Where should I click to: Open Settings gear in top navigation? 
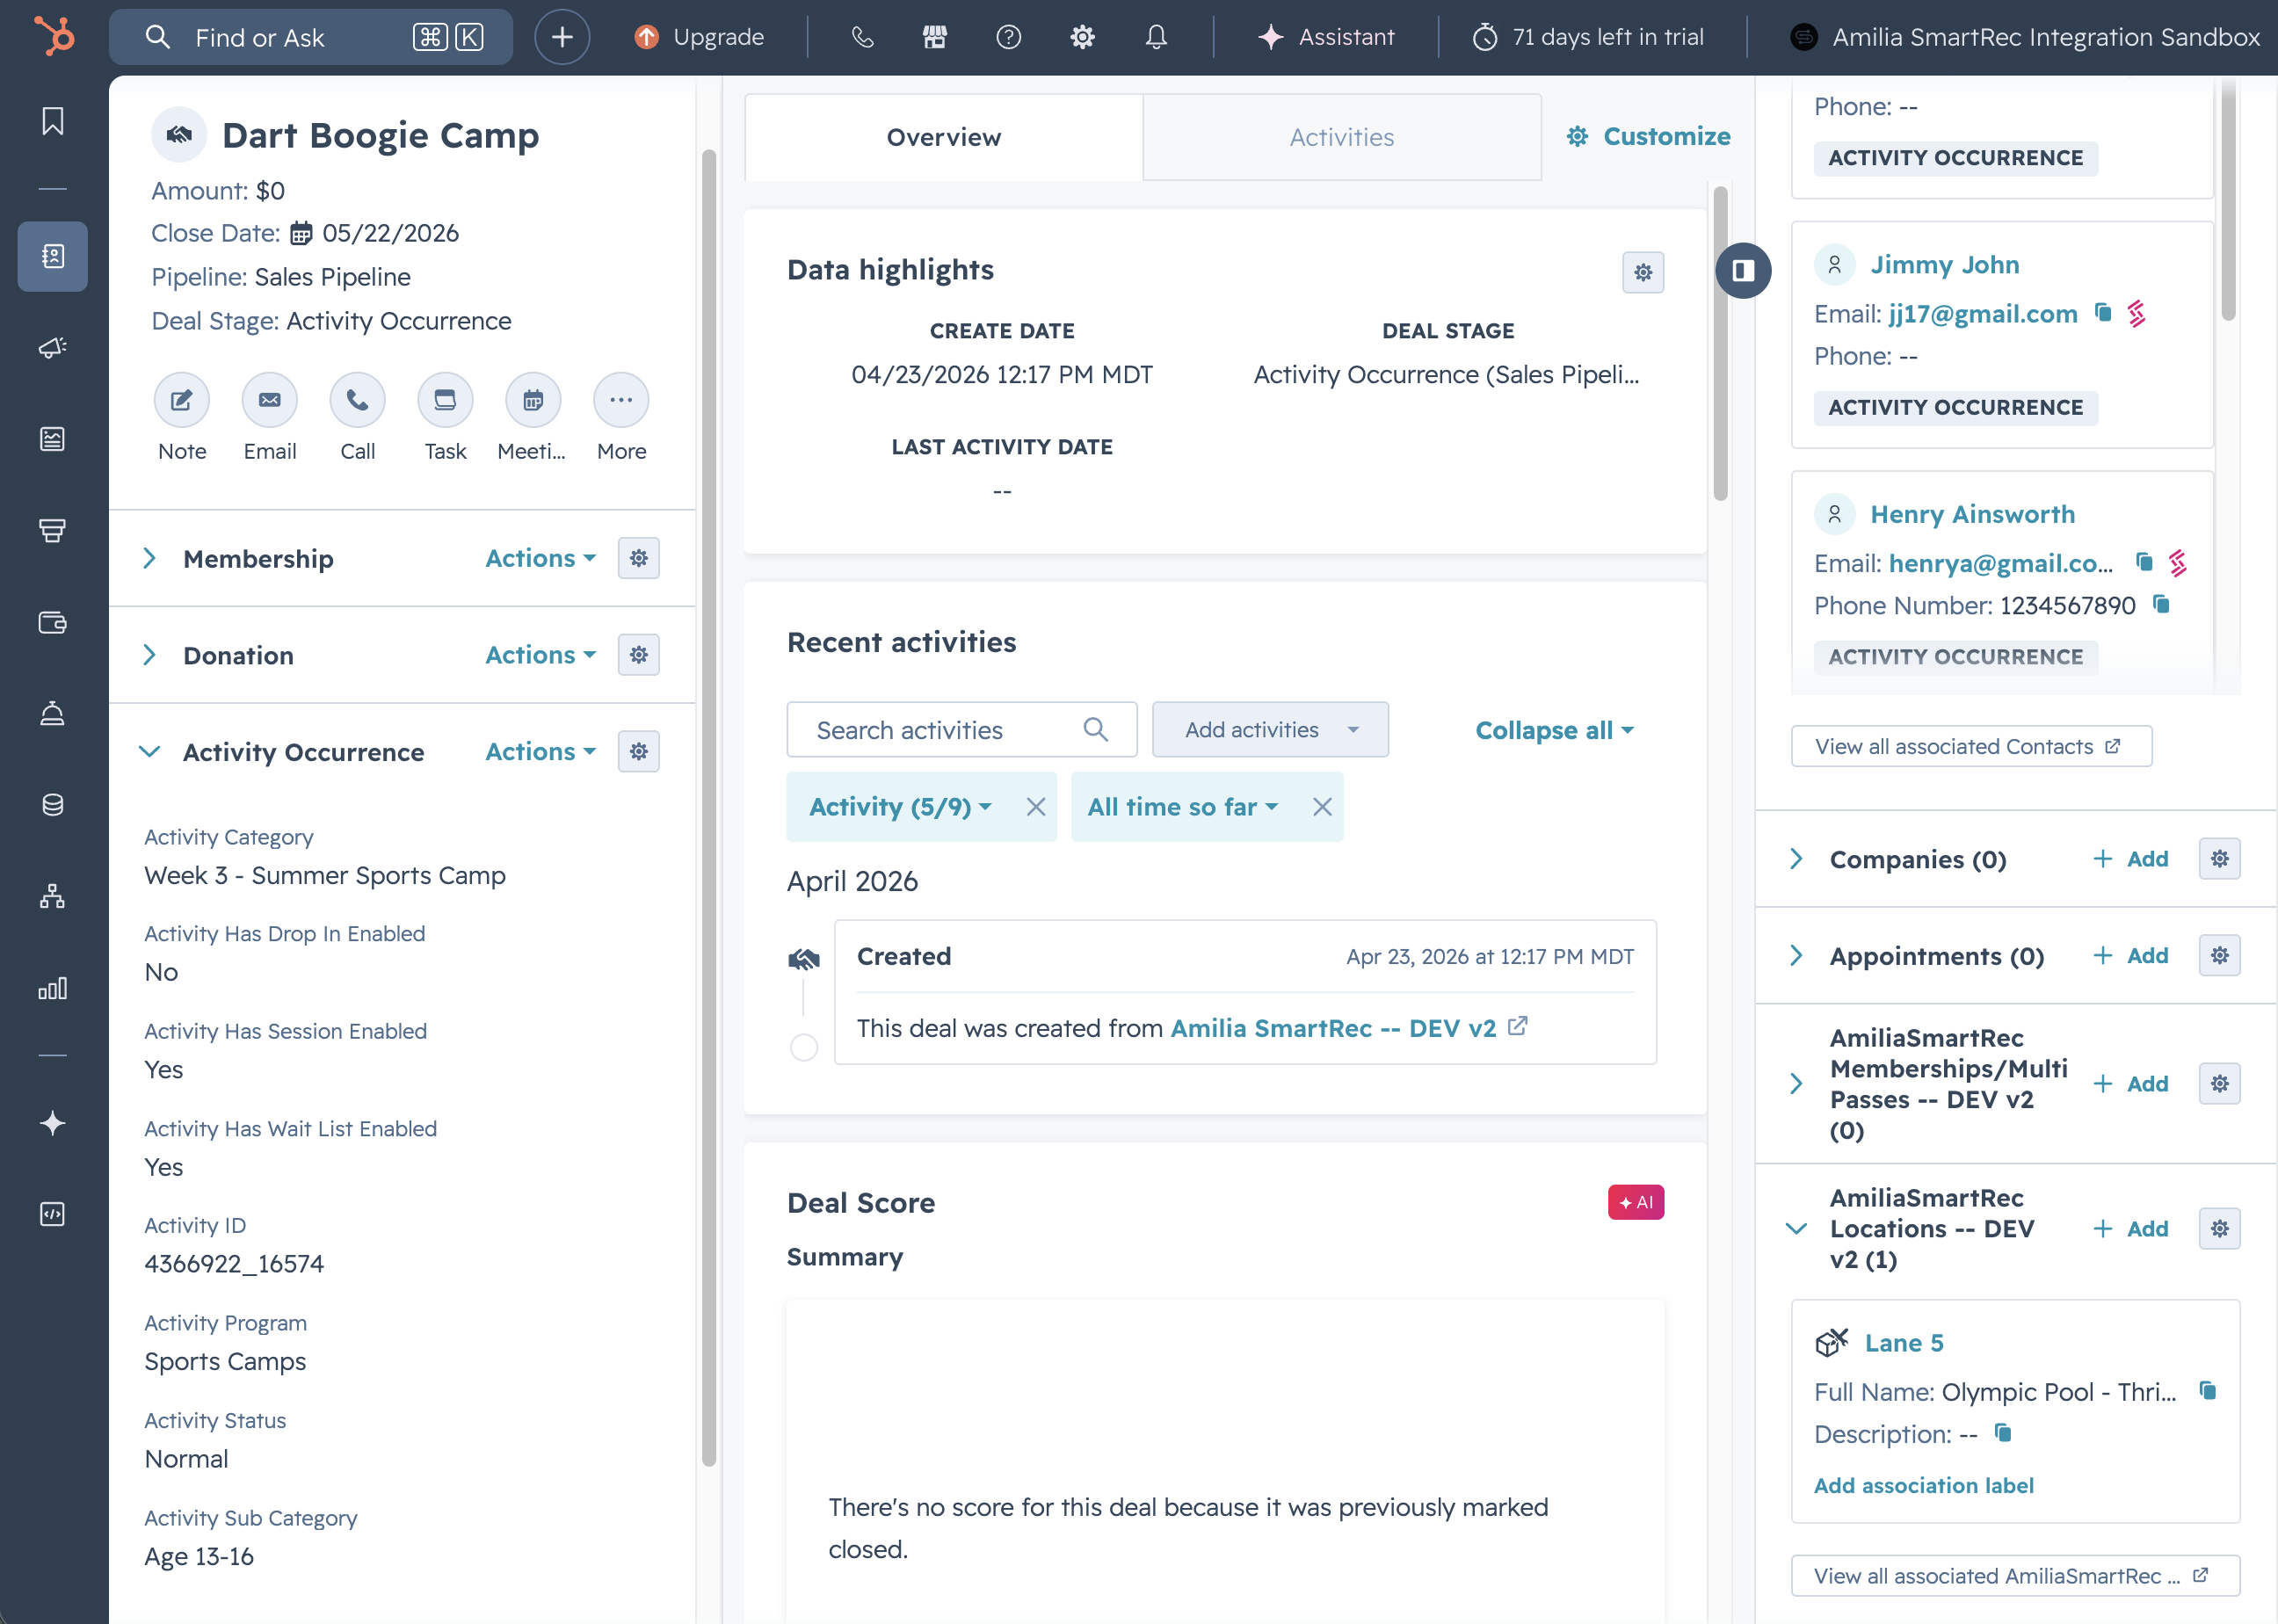click(1082, 37)
